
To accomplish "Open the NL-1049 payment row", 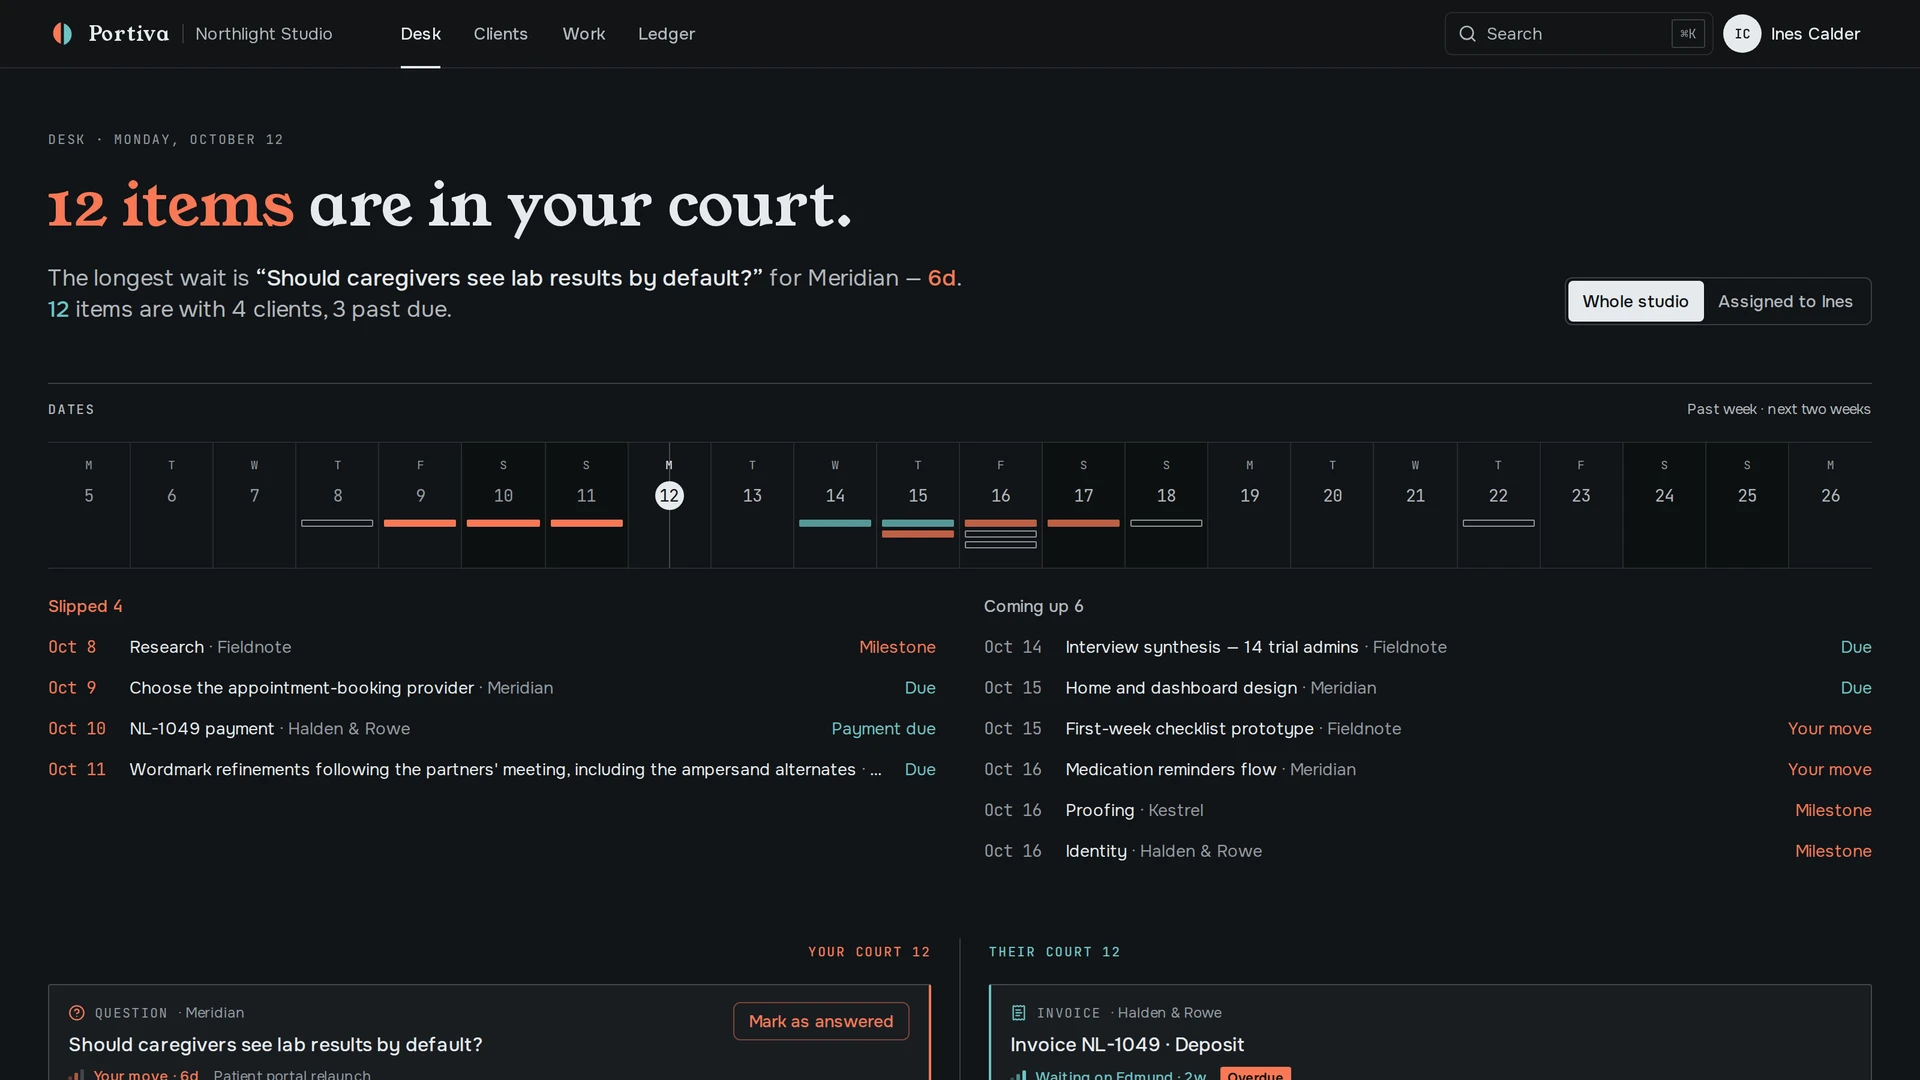I will (492, 729).
